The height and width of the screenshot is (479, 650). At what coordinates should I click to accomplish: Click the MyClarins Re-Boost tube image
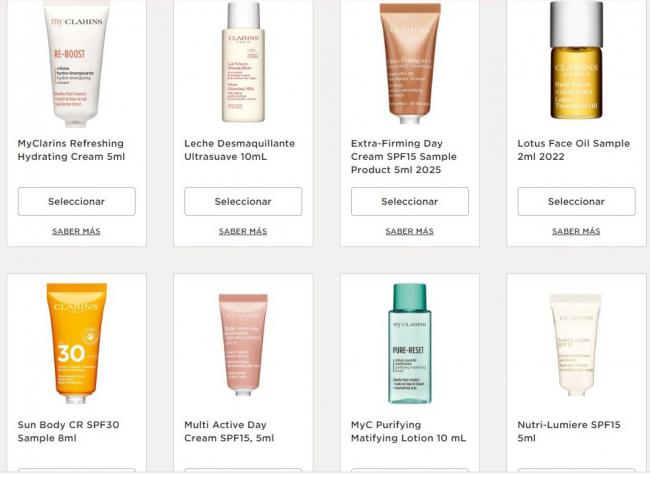pos(77,63)
